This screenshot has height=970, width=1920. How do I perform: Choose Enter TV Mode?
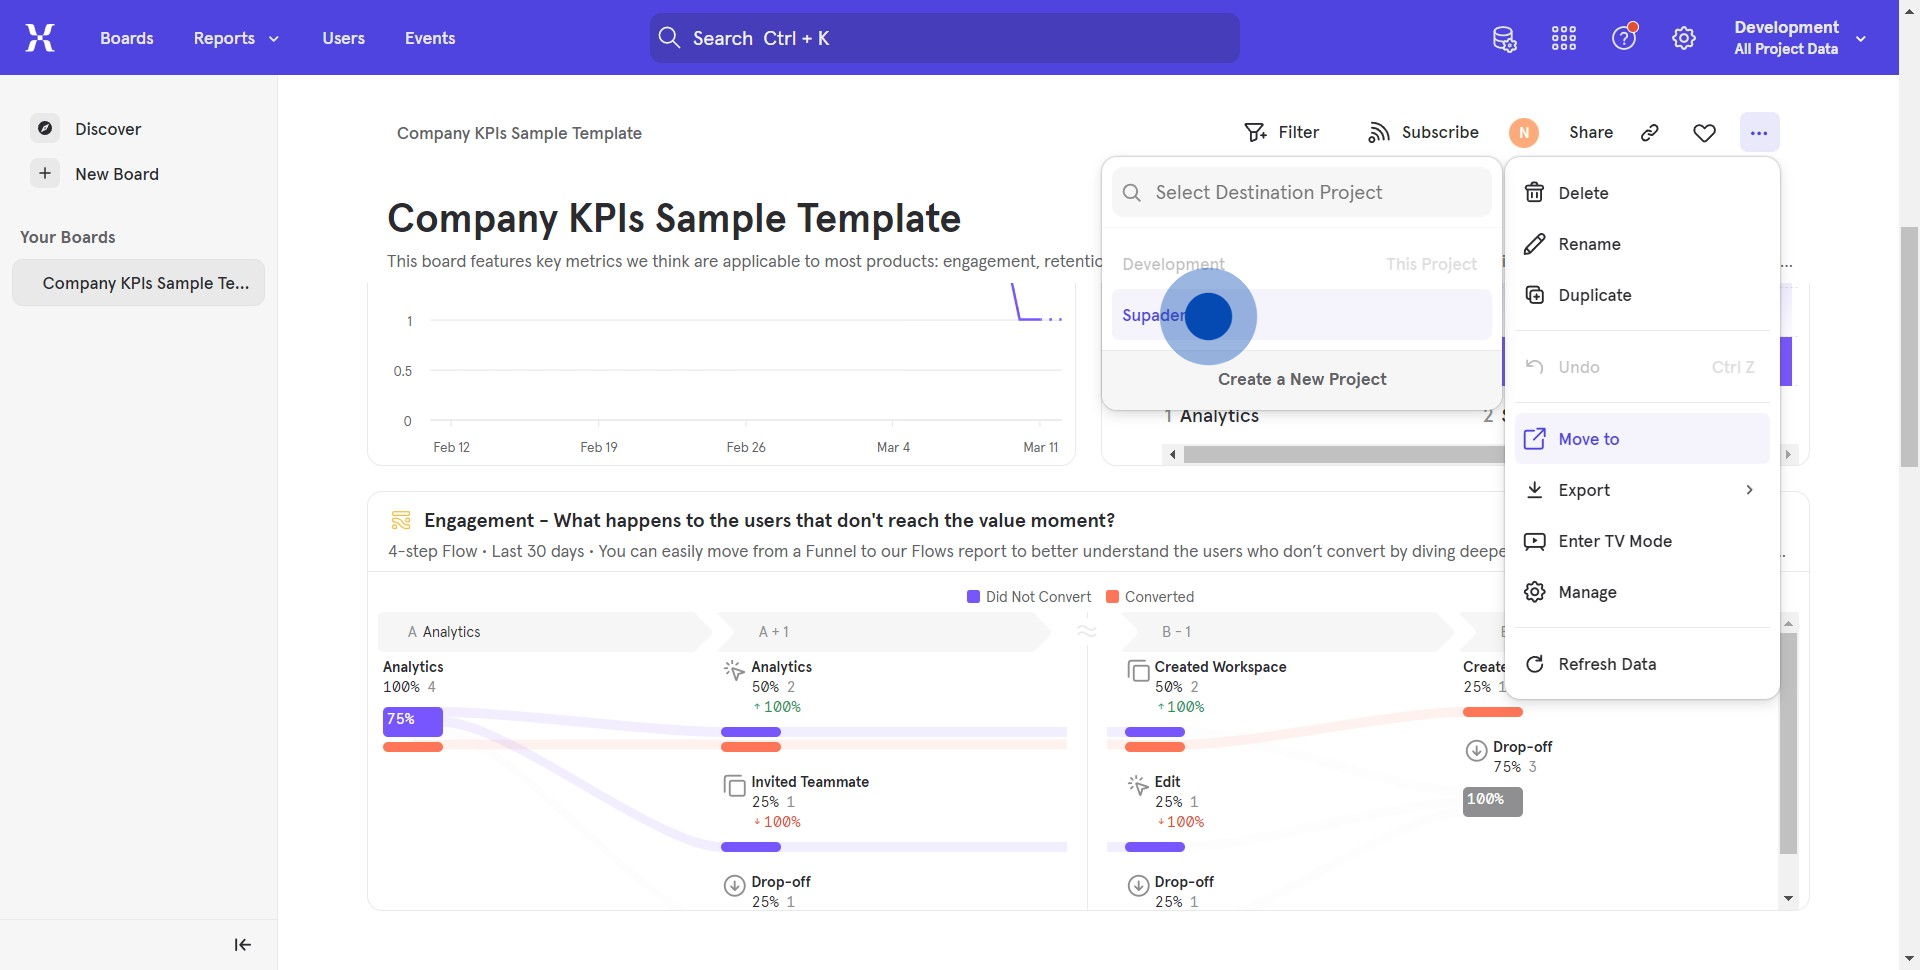pos(1614,541)
